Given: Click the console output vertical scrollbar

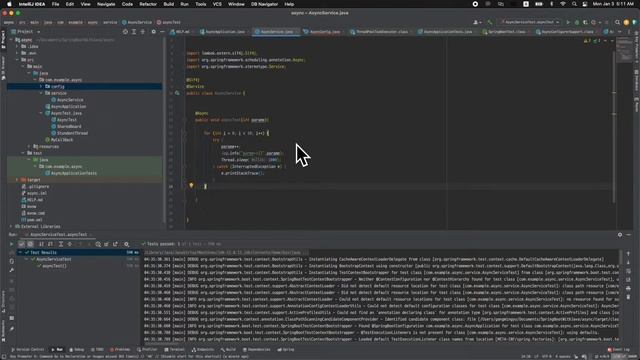Looking at the screenshot, I should coord(621,258).
